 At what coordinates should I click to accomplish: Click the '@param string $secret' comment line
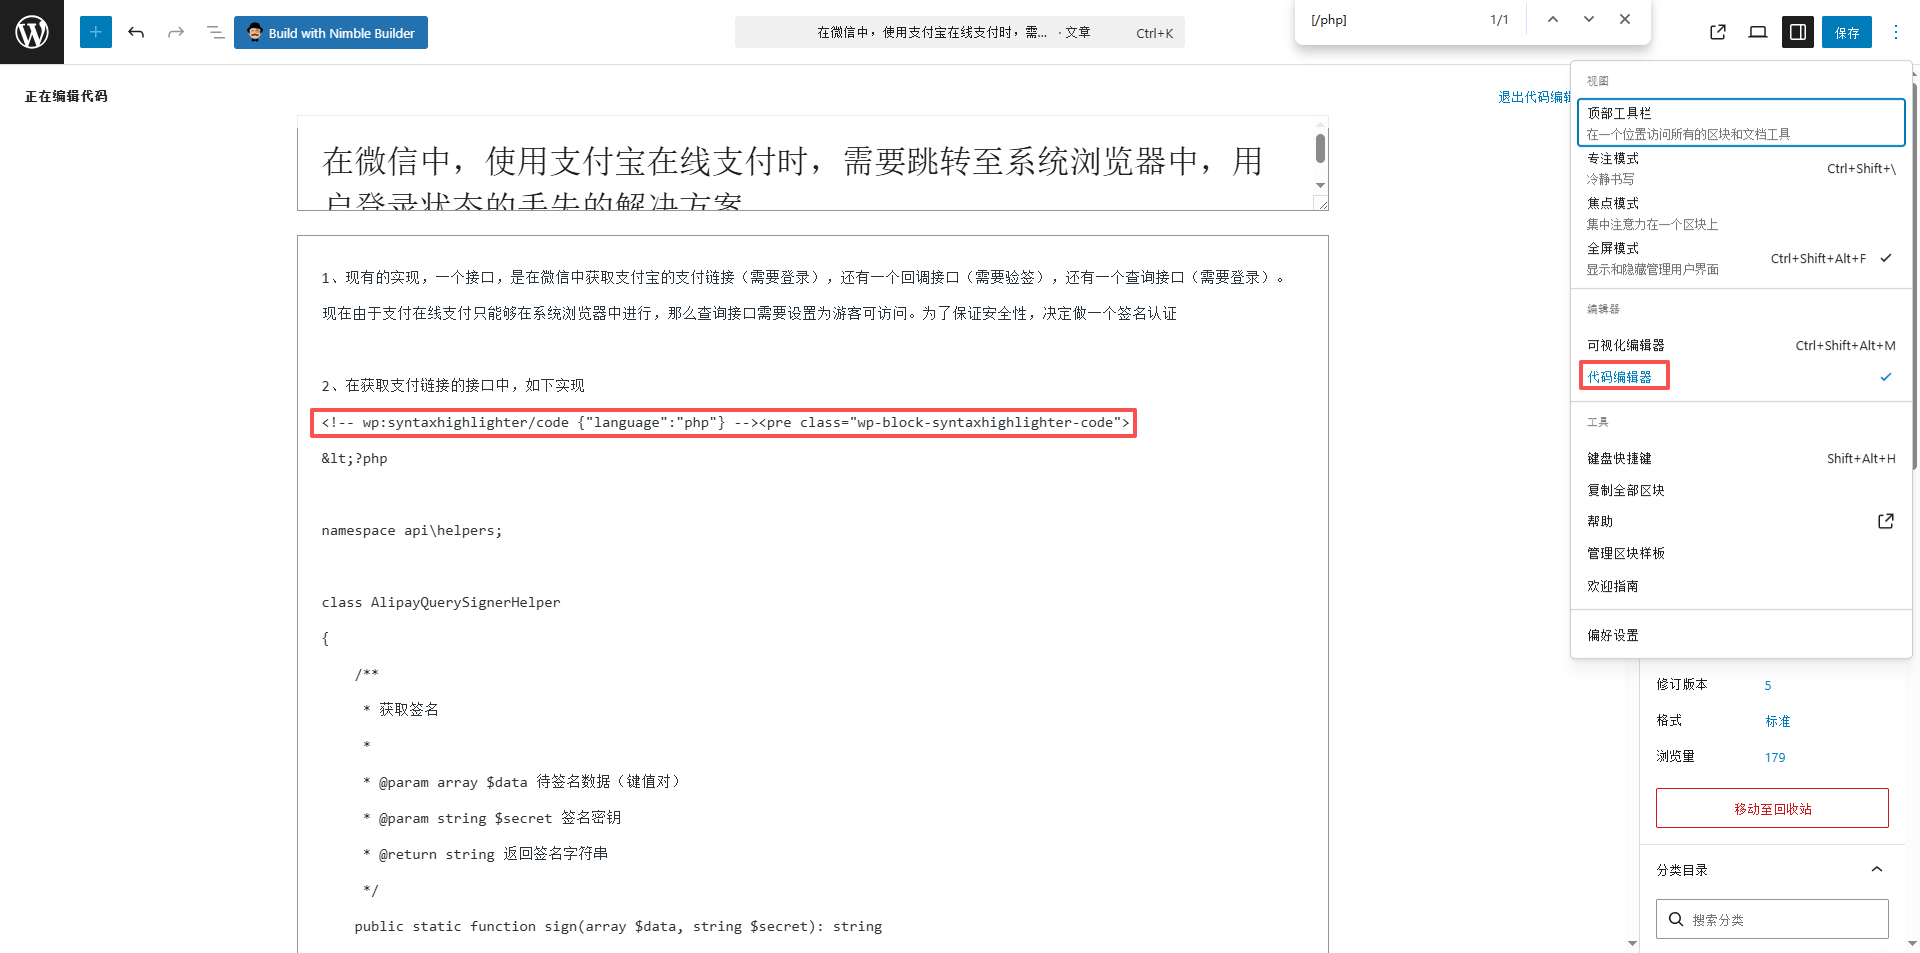click(x=491, y=818)
